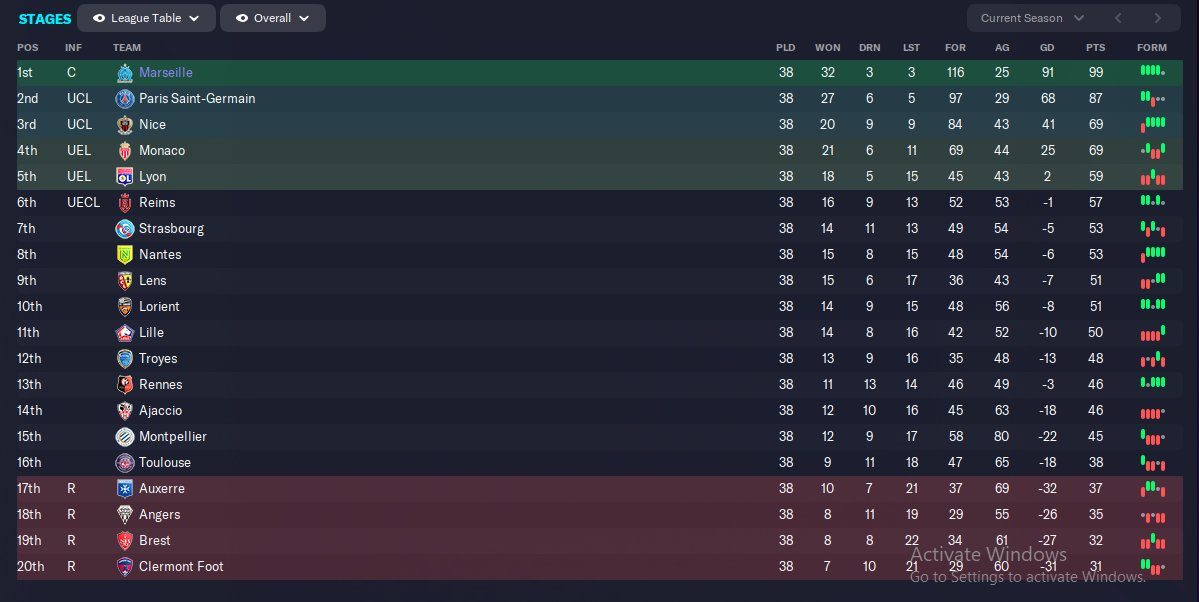Screen dimensions: 1199x602
Task: Open the Strasbourg team link
Action: click(x=171, y=229)
